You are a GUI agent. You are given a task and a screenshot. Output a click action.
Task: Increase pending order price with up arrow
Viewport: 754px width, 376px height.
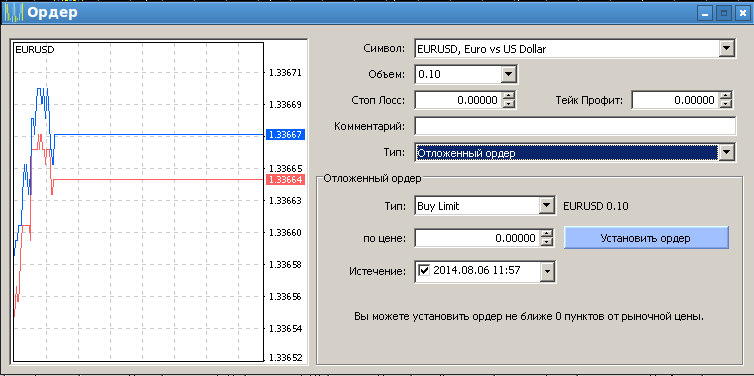pos(547,234)
